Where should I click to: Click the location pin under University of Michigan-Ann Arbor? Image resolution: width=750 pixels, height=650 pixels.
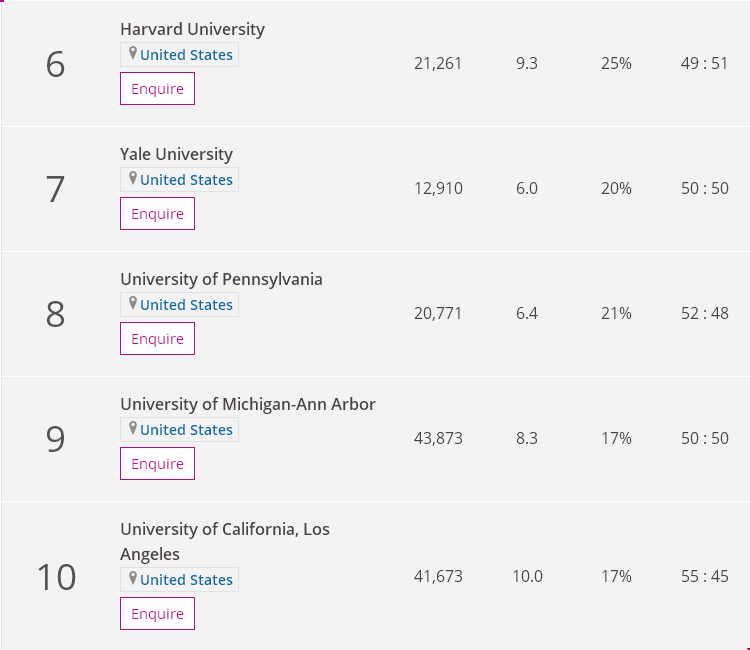[x=133, y=428]
